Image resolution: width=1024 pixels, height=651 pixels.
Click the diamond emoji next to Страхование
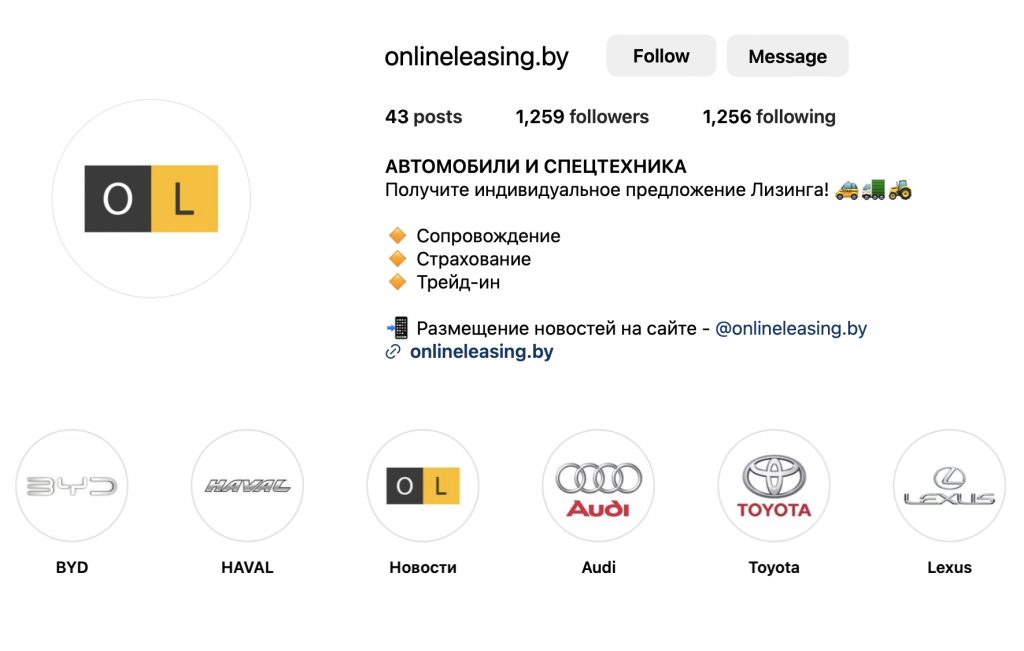tap(396, 258)
